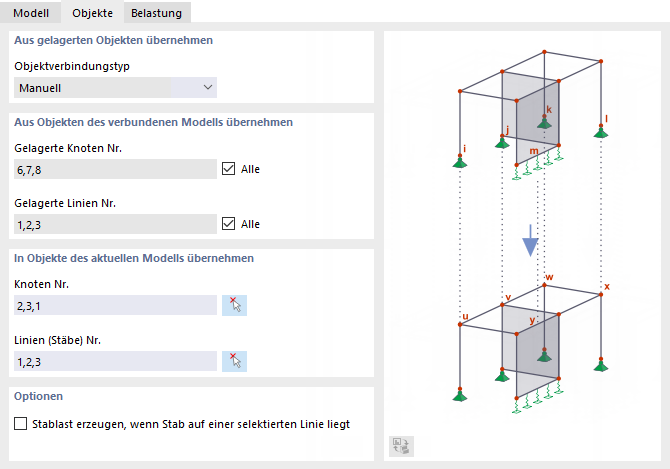Image resolution: width=670 pixels, height=469 pixels.
Task: Click the Gelagerte Linien Nr. input field
Action: tap(115, 224)
